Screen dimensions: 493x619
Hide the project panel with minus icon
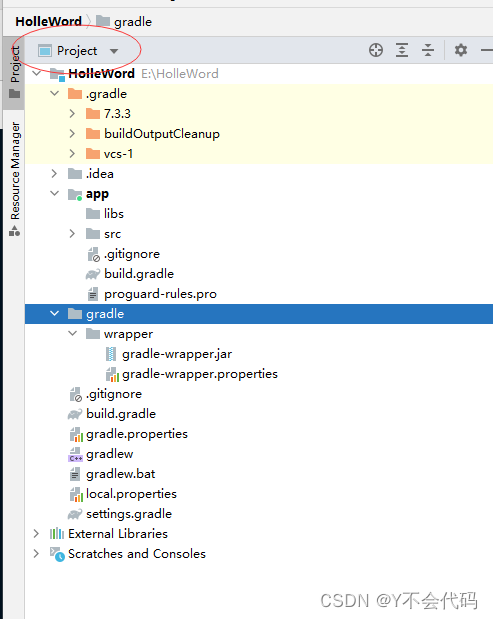click(487, 51)
